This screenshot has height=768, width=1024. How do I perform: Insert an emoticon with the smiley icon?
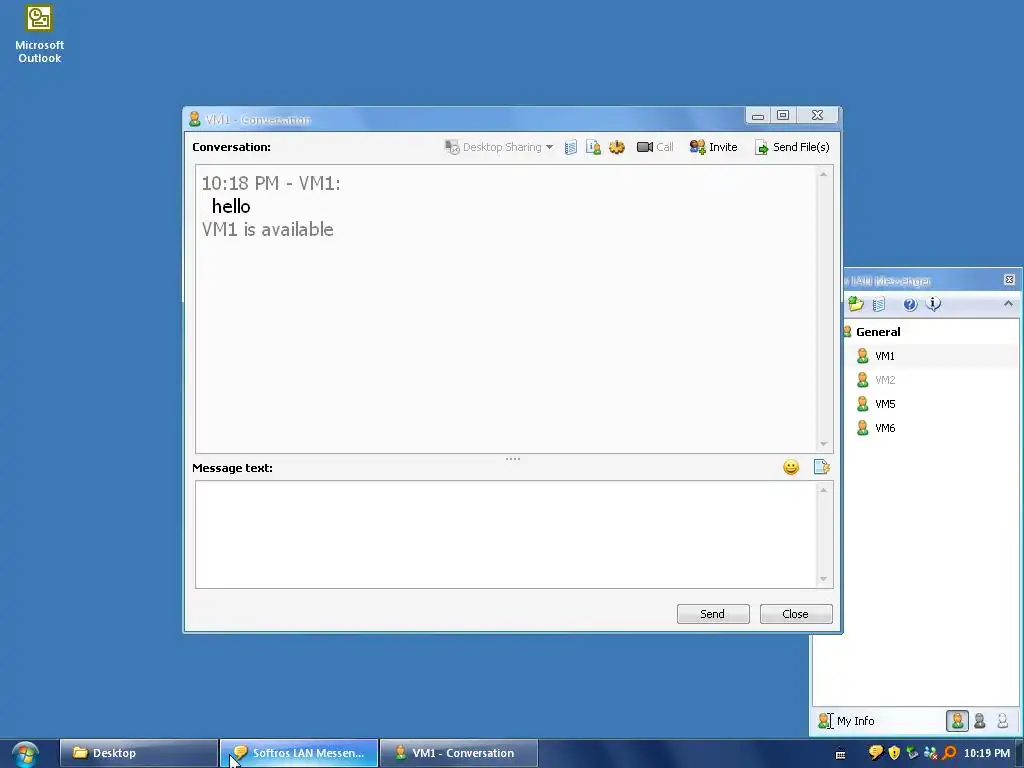point(791,467)
